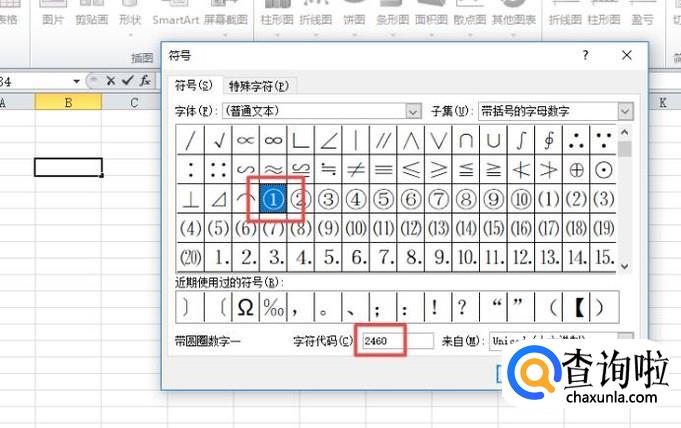Choose the parenthesized (9) symbol

pos(328,228)
